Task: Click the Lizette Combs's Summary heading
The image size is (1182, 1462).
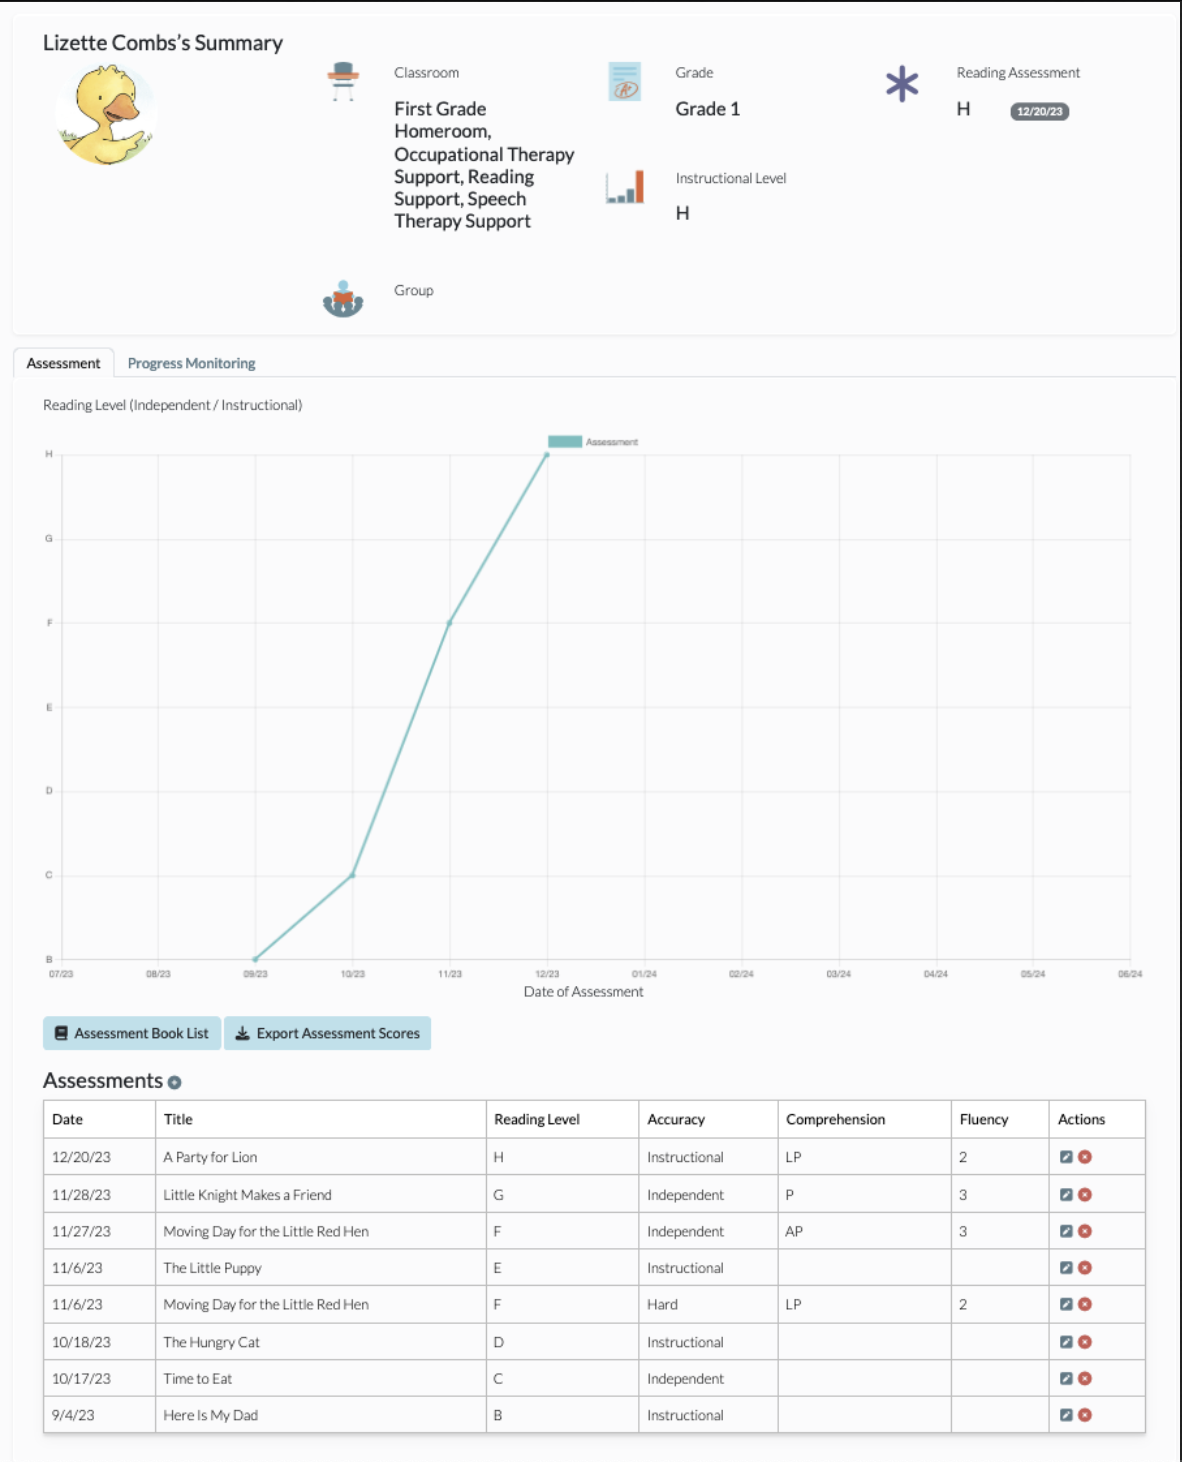Action: point(163,43)
